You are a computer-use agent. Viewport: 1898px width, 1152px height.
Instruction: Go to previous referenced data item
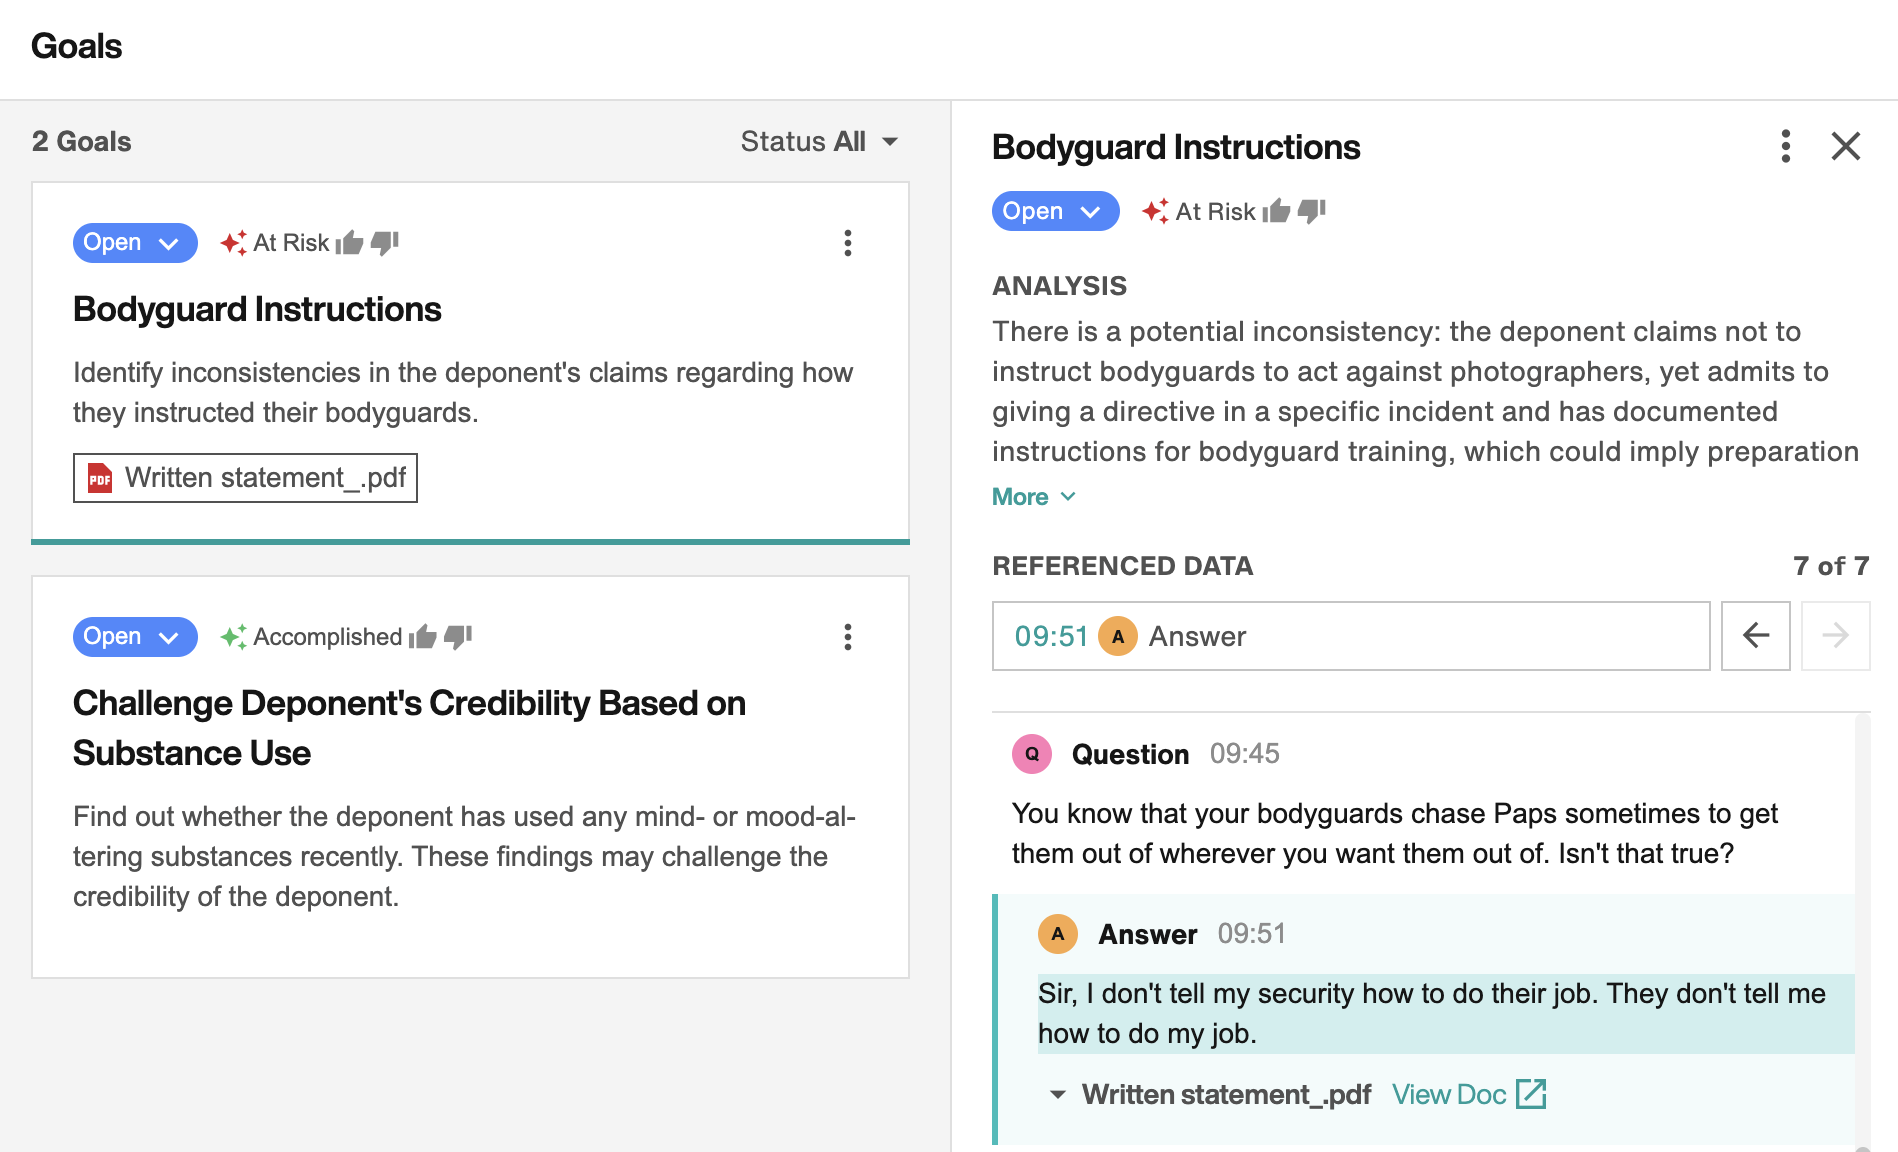[1756, 635]
